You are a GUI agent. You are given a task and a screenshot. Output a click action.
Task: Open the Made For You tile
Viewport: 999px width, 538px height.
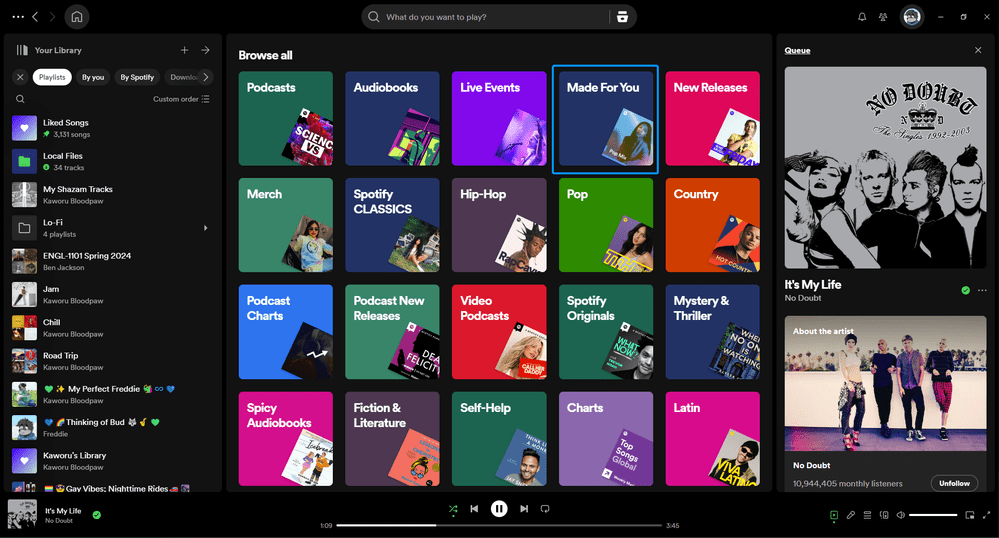605,119
